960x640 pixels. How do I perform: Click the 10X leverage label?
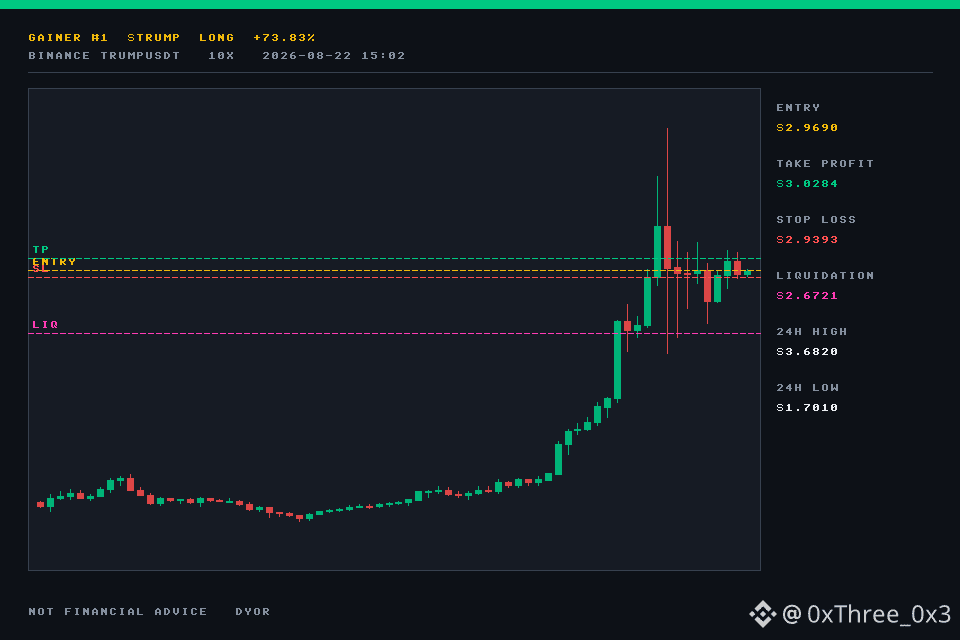coord(221,56)
